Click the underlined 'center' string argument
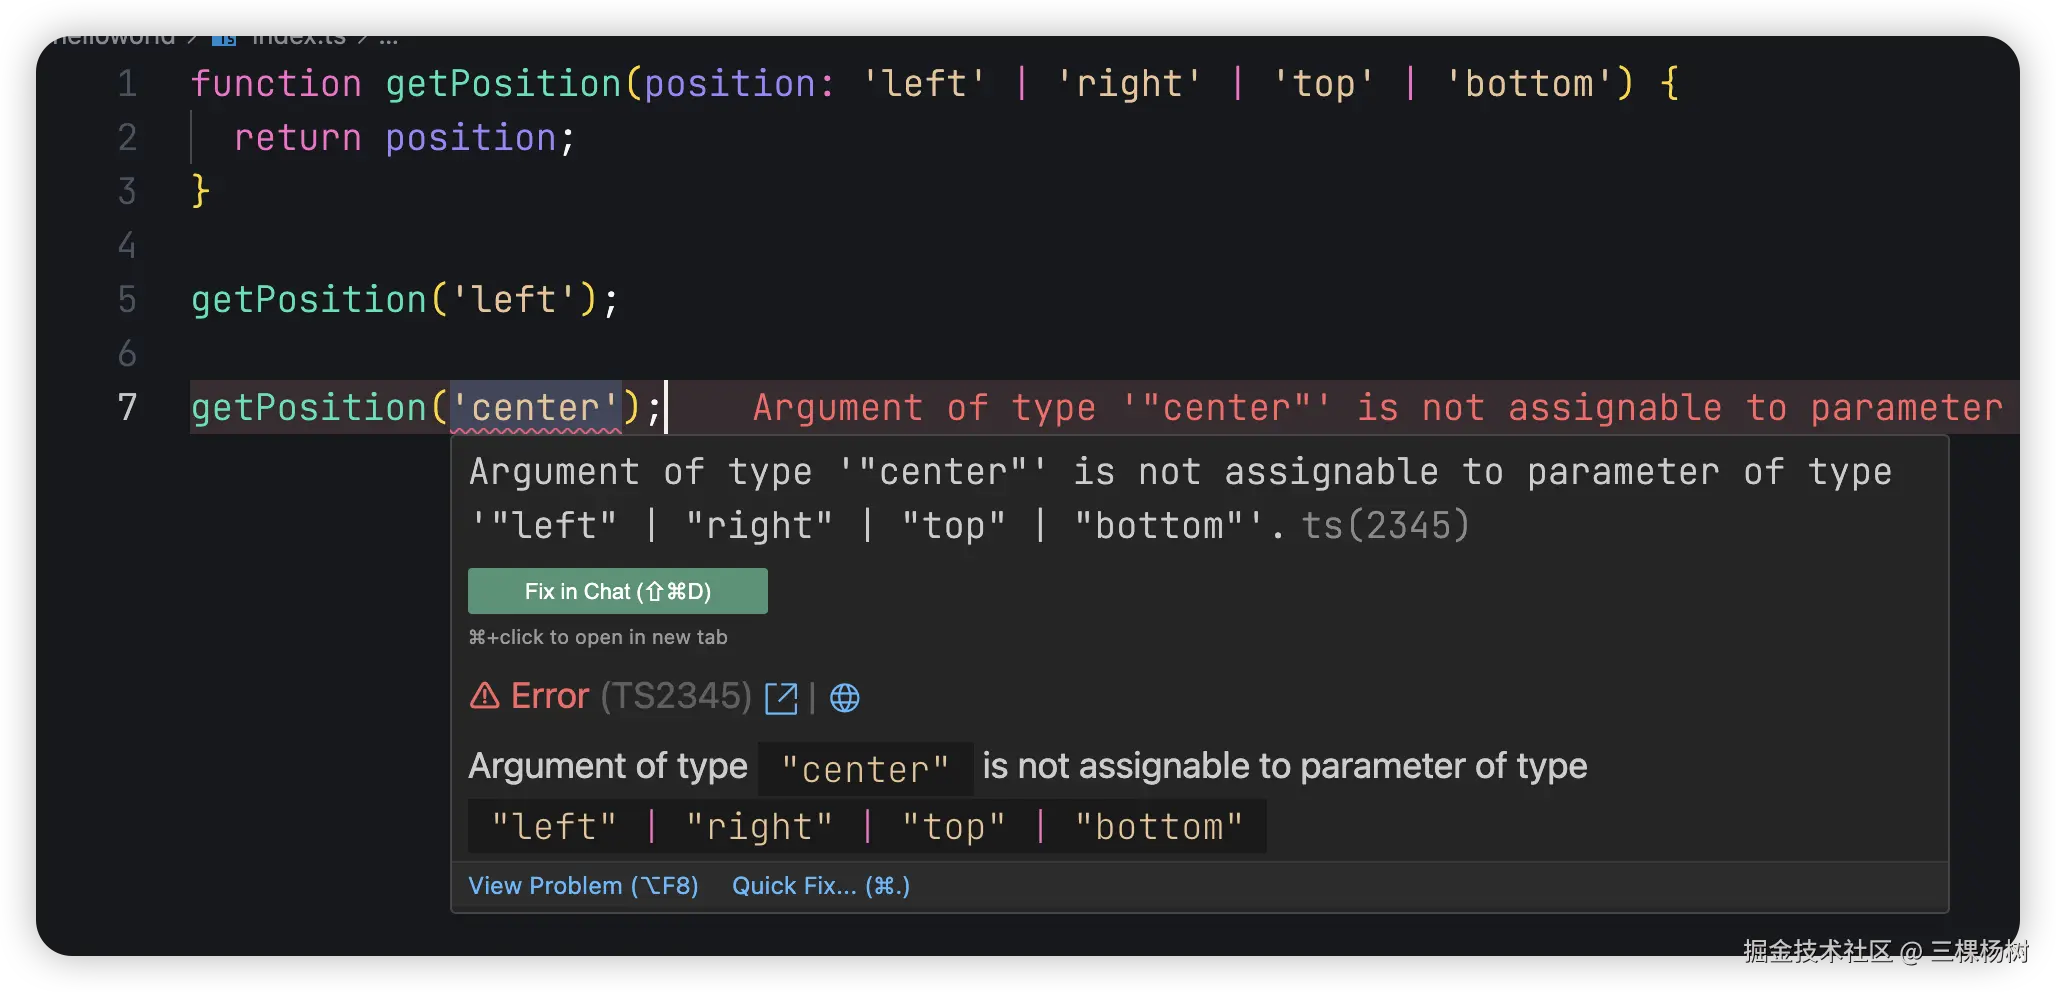Screen dimensions: 2056x992 coord(536,408)
